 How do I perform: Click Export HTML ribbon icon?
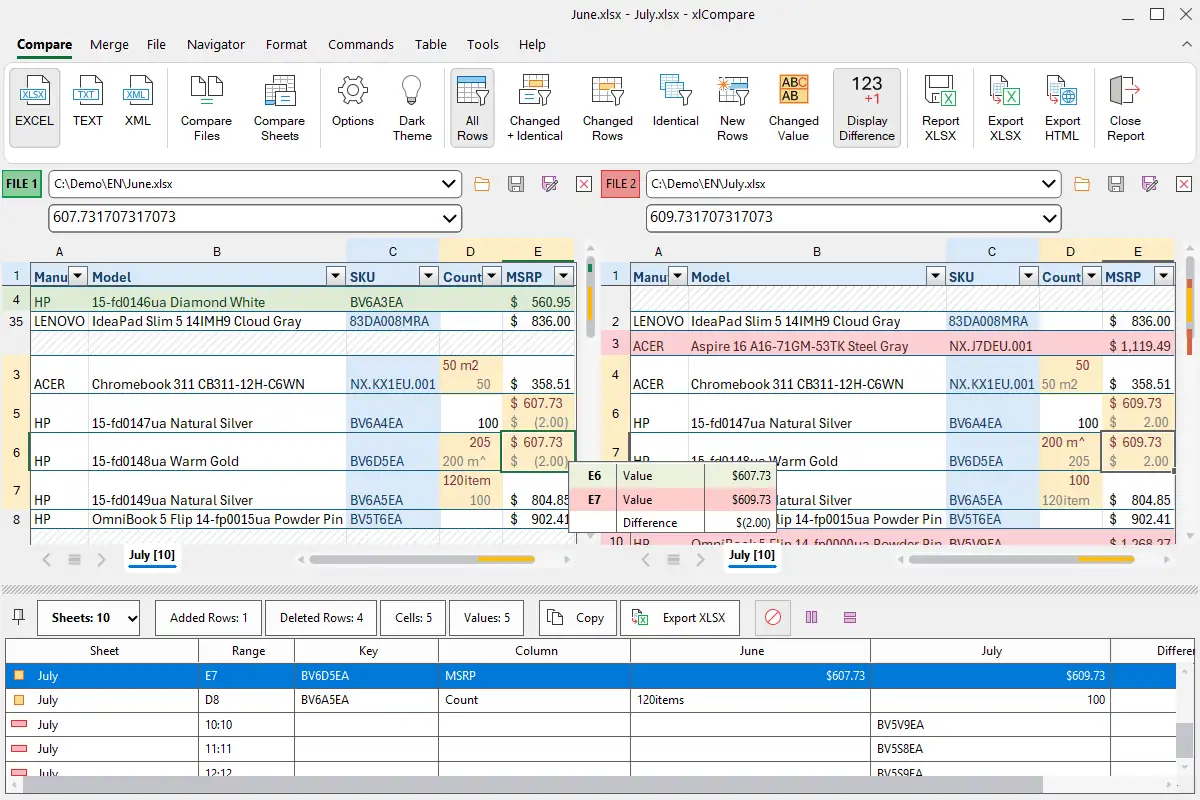(x=1063, y=108)
